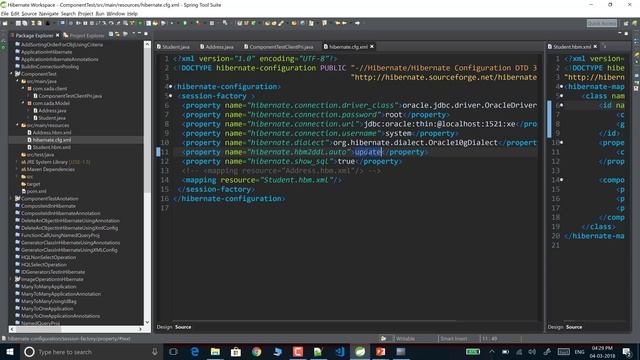Select ComponentTestClientPri.java in tree
Viewport: 640px width, 360px height.
[70, 96]
